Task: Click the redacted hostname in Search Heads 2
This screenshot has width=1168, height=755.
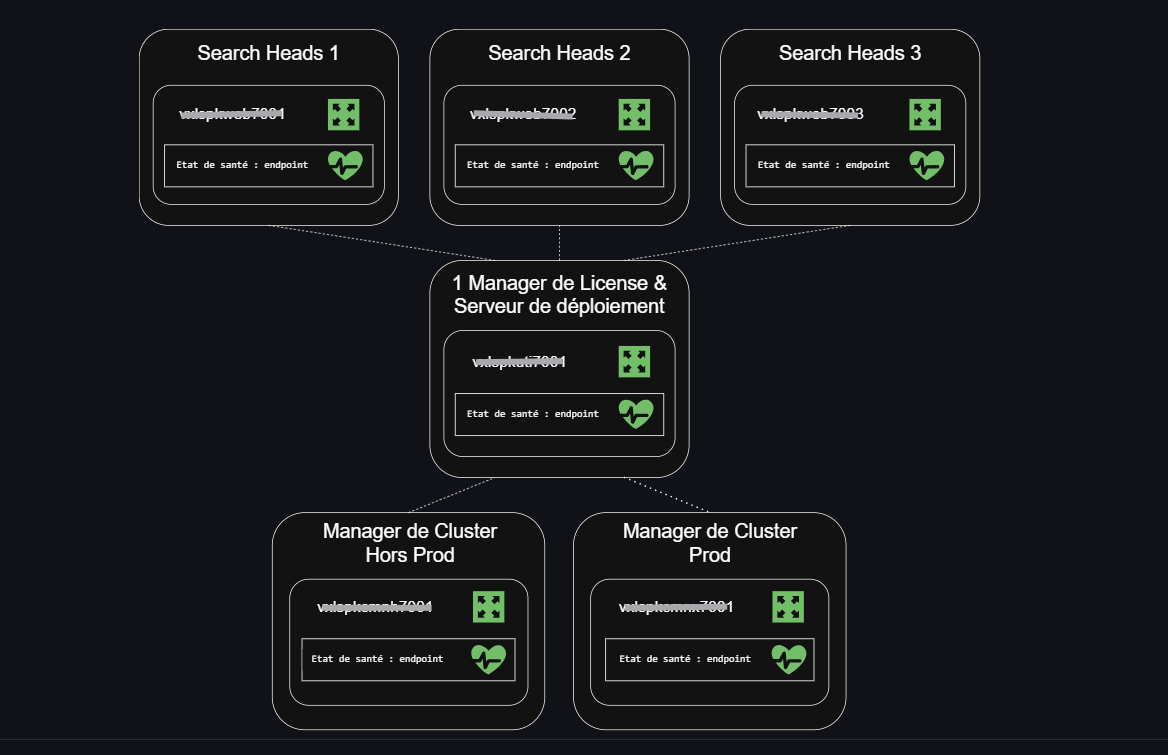Action: 523,114
